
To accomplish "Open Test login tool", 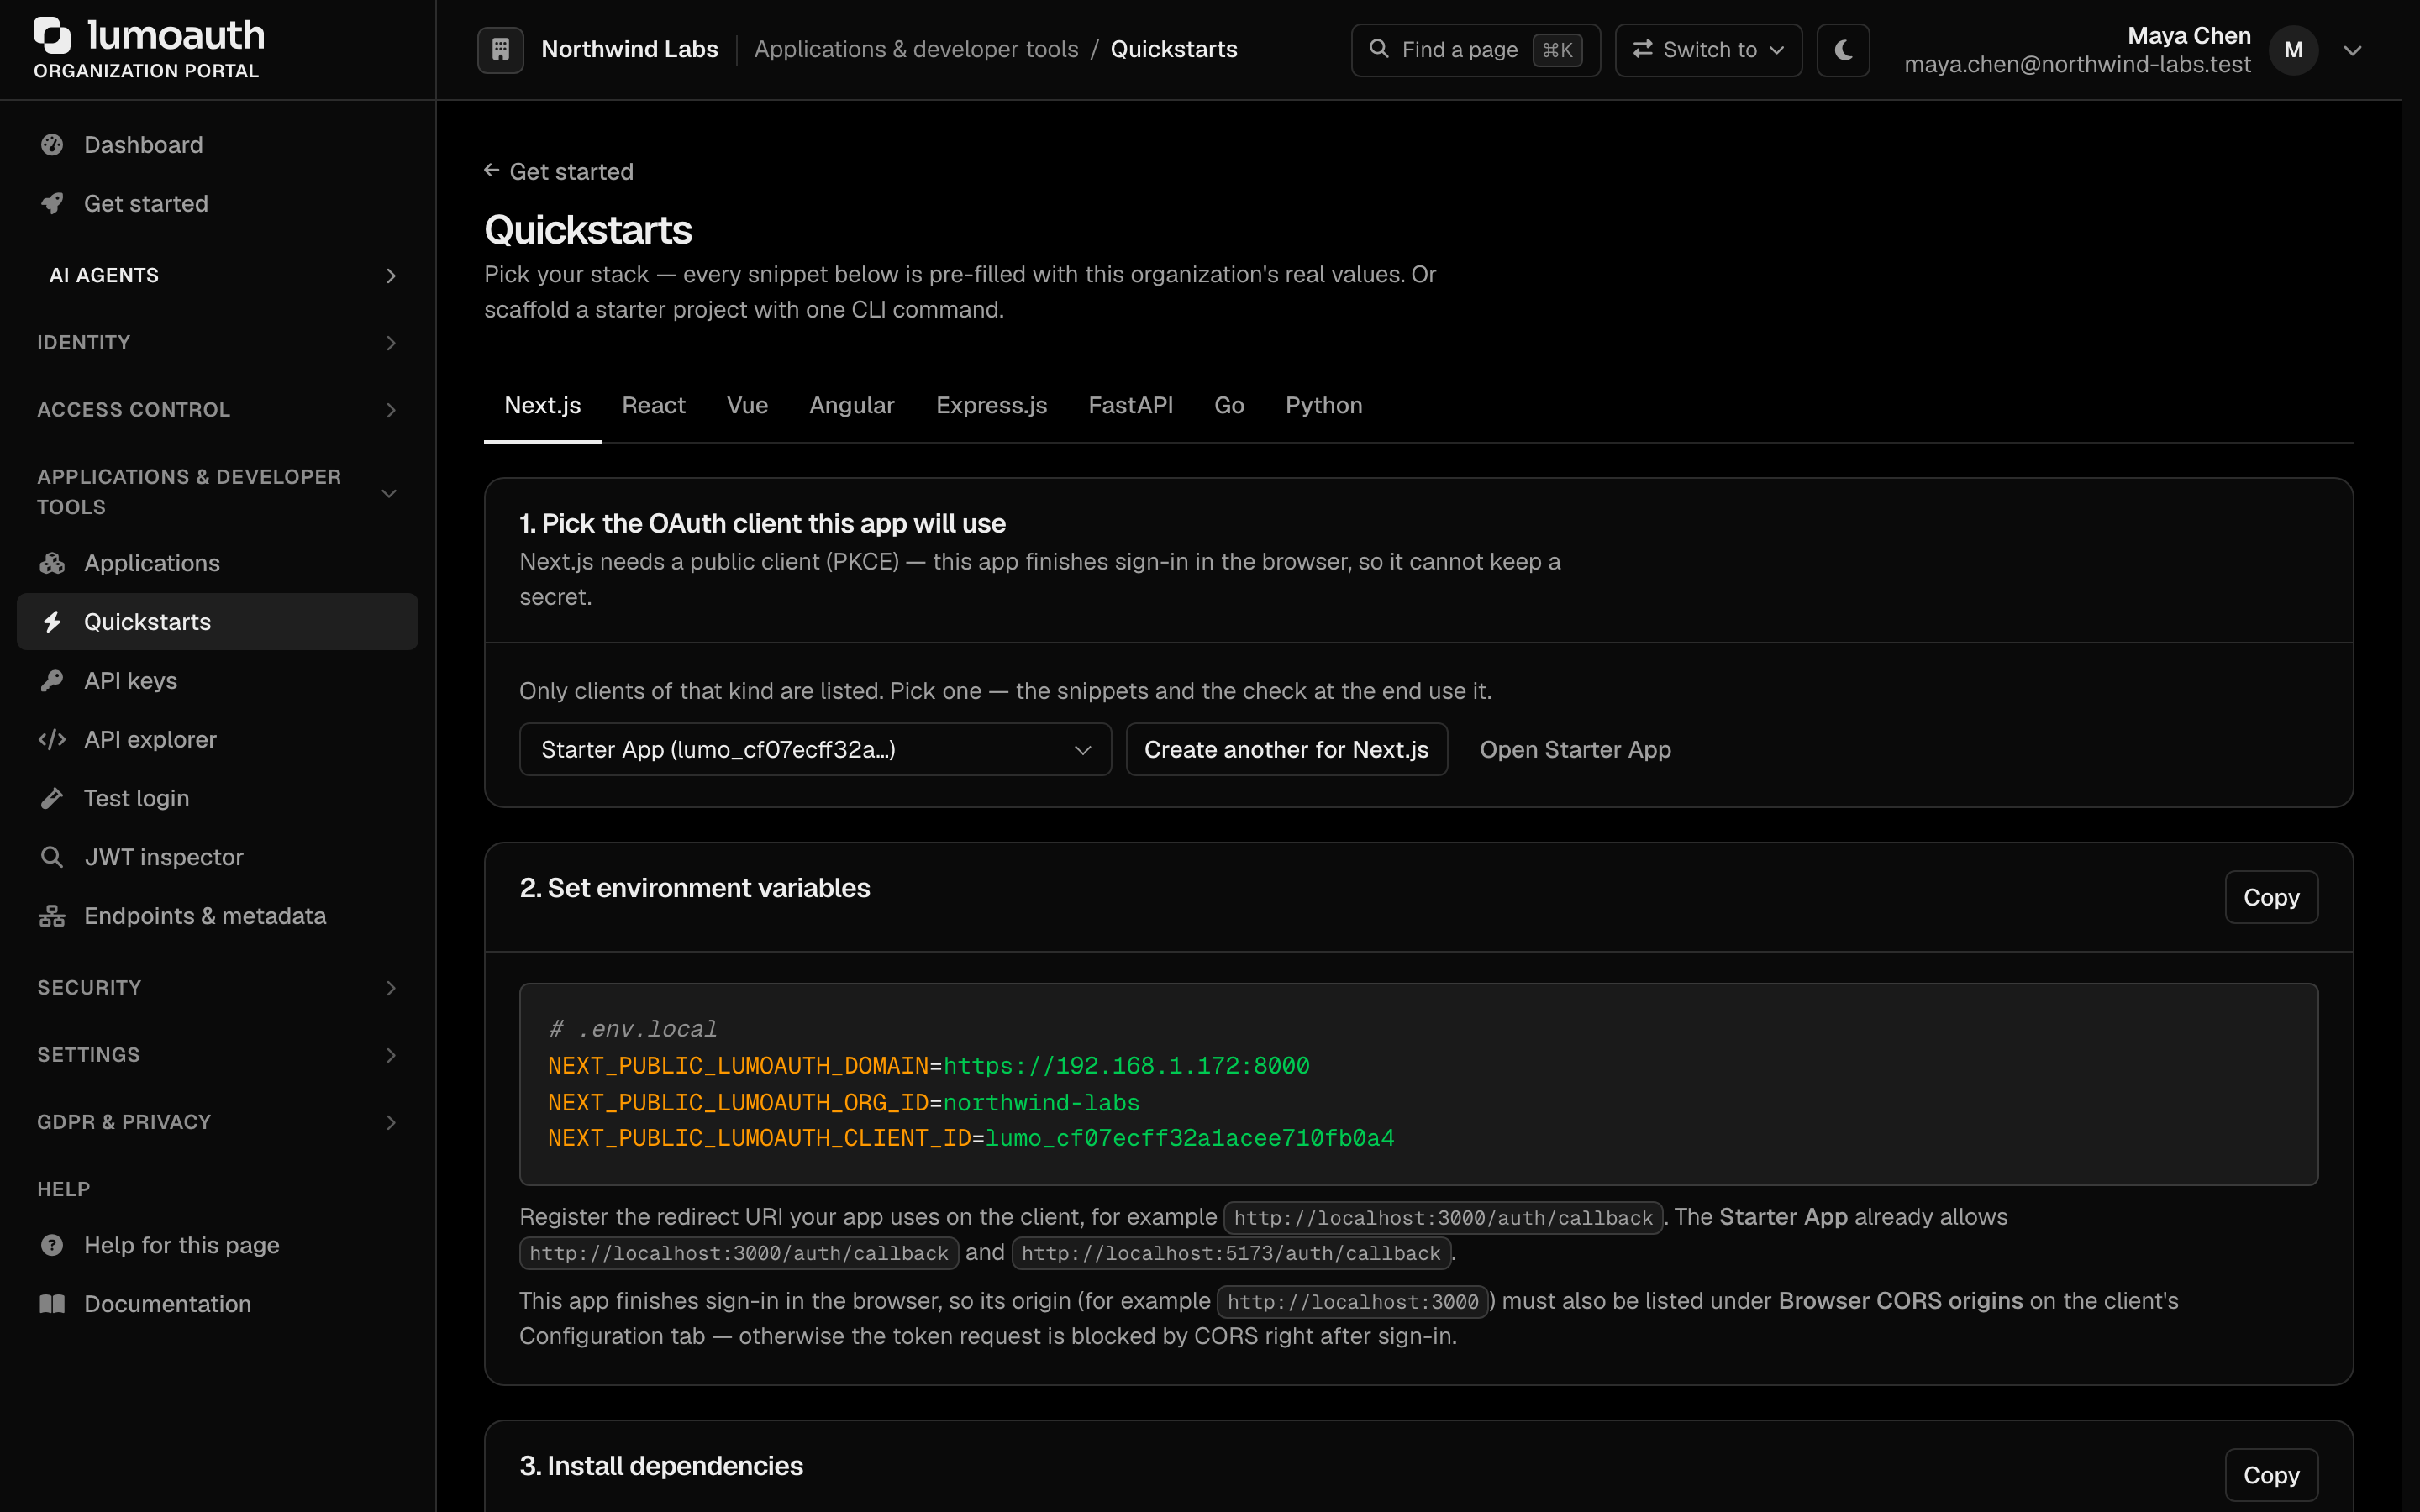I will click(x=217, y=798).
